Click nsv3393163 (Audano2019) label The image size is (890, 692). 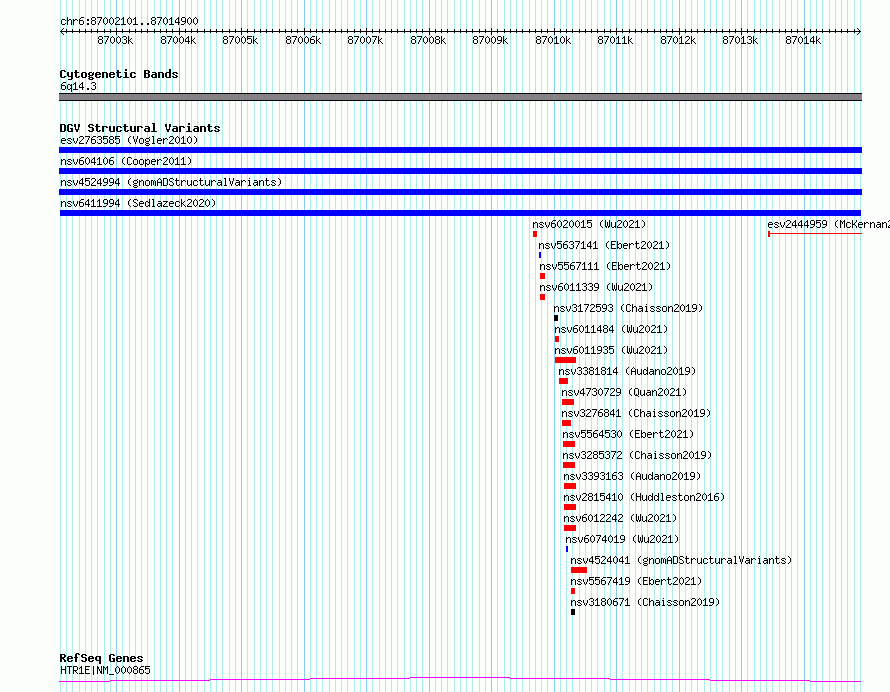pos(632,476)
